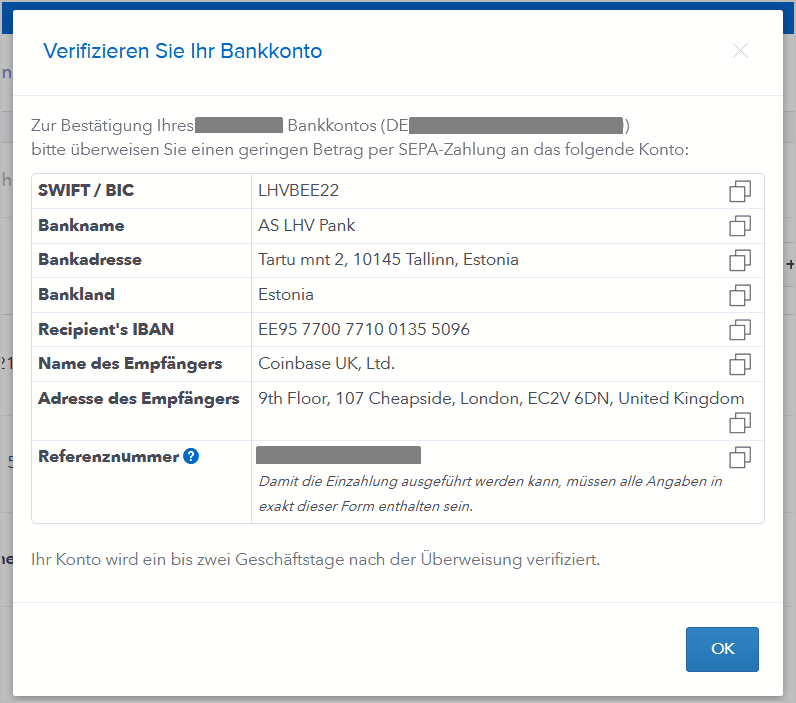Click the Adresse des Empfängers label
Screen dimensions: 796x703
[139, 399]
